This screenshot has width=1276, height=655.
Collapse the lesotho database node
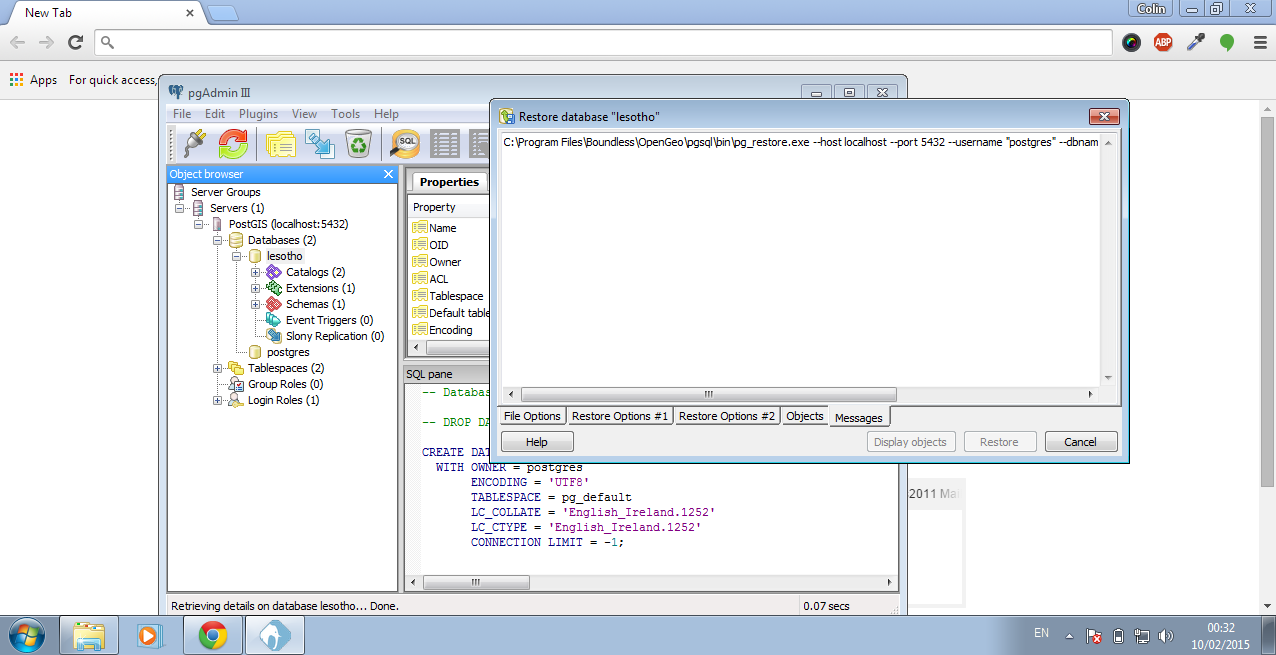point(237,256)
